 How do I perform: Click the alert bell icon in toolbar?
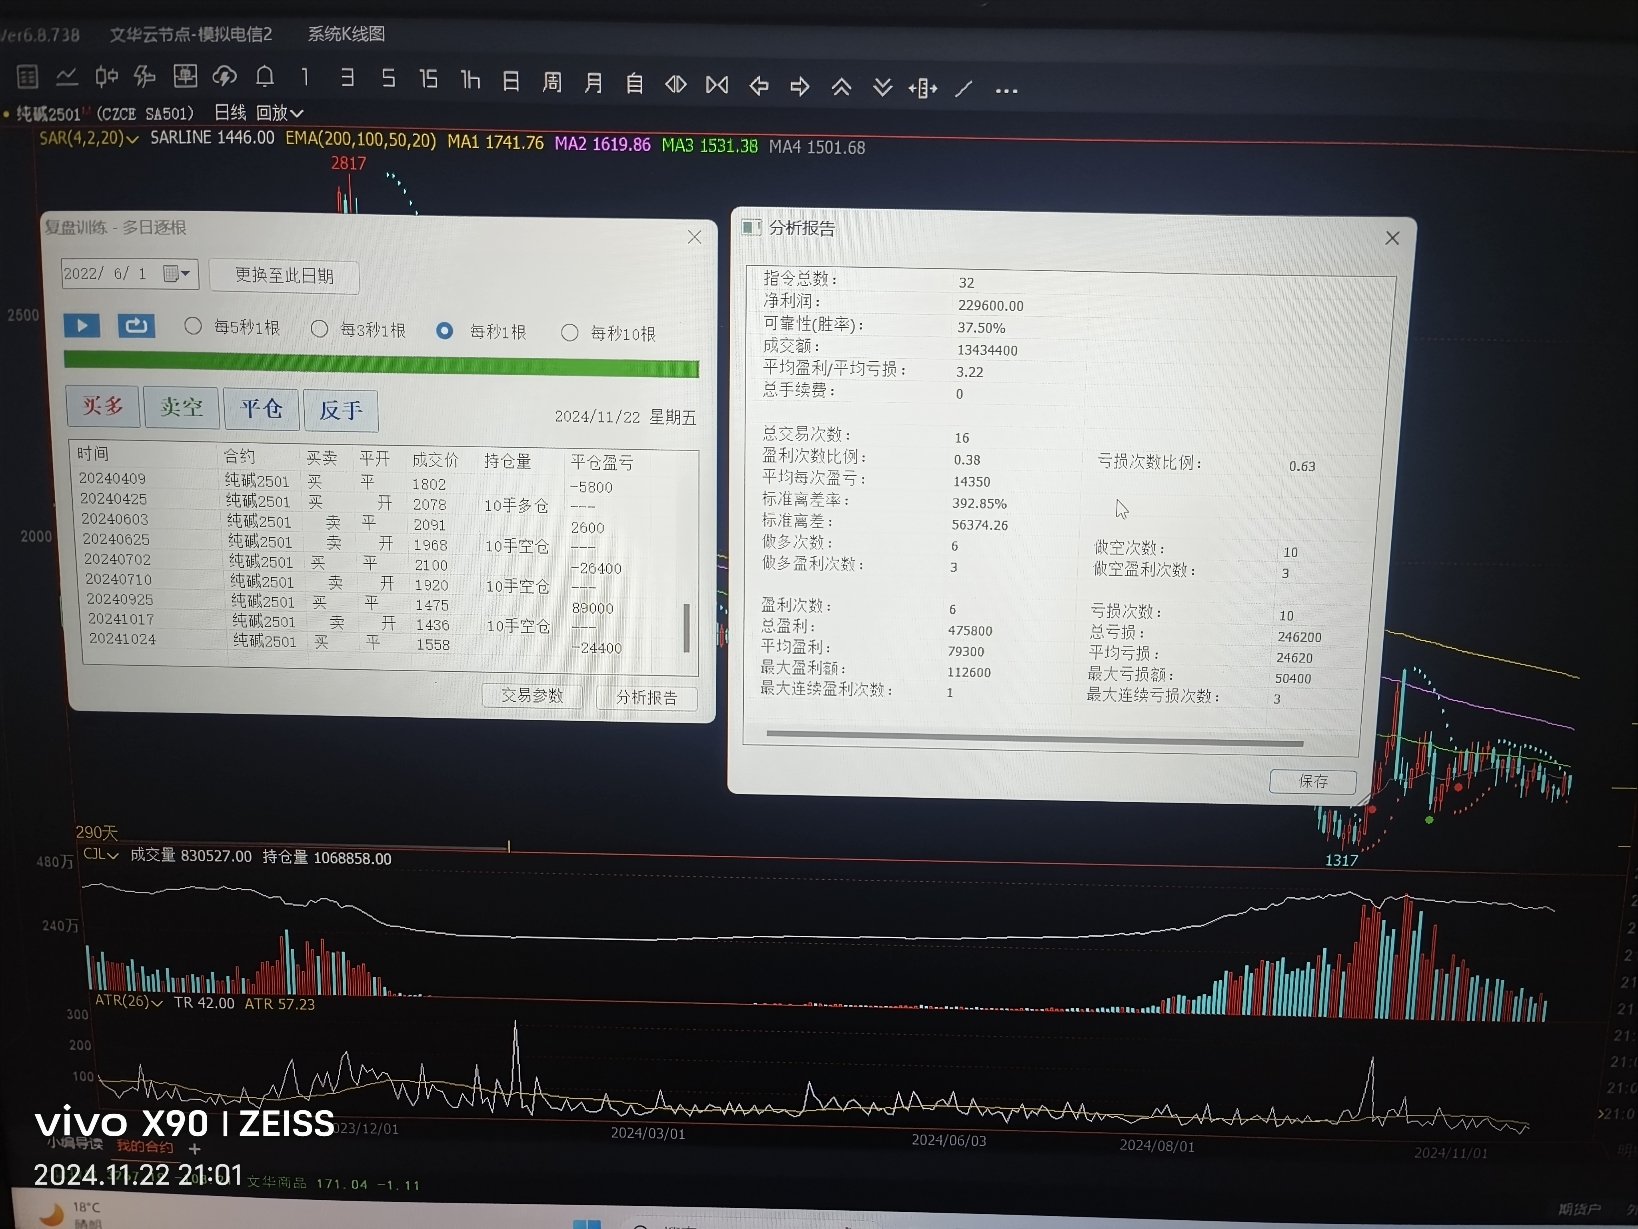(x=265, y=77)
